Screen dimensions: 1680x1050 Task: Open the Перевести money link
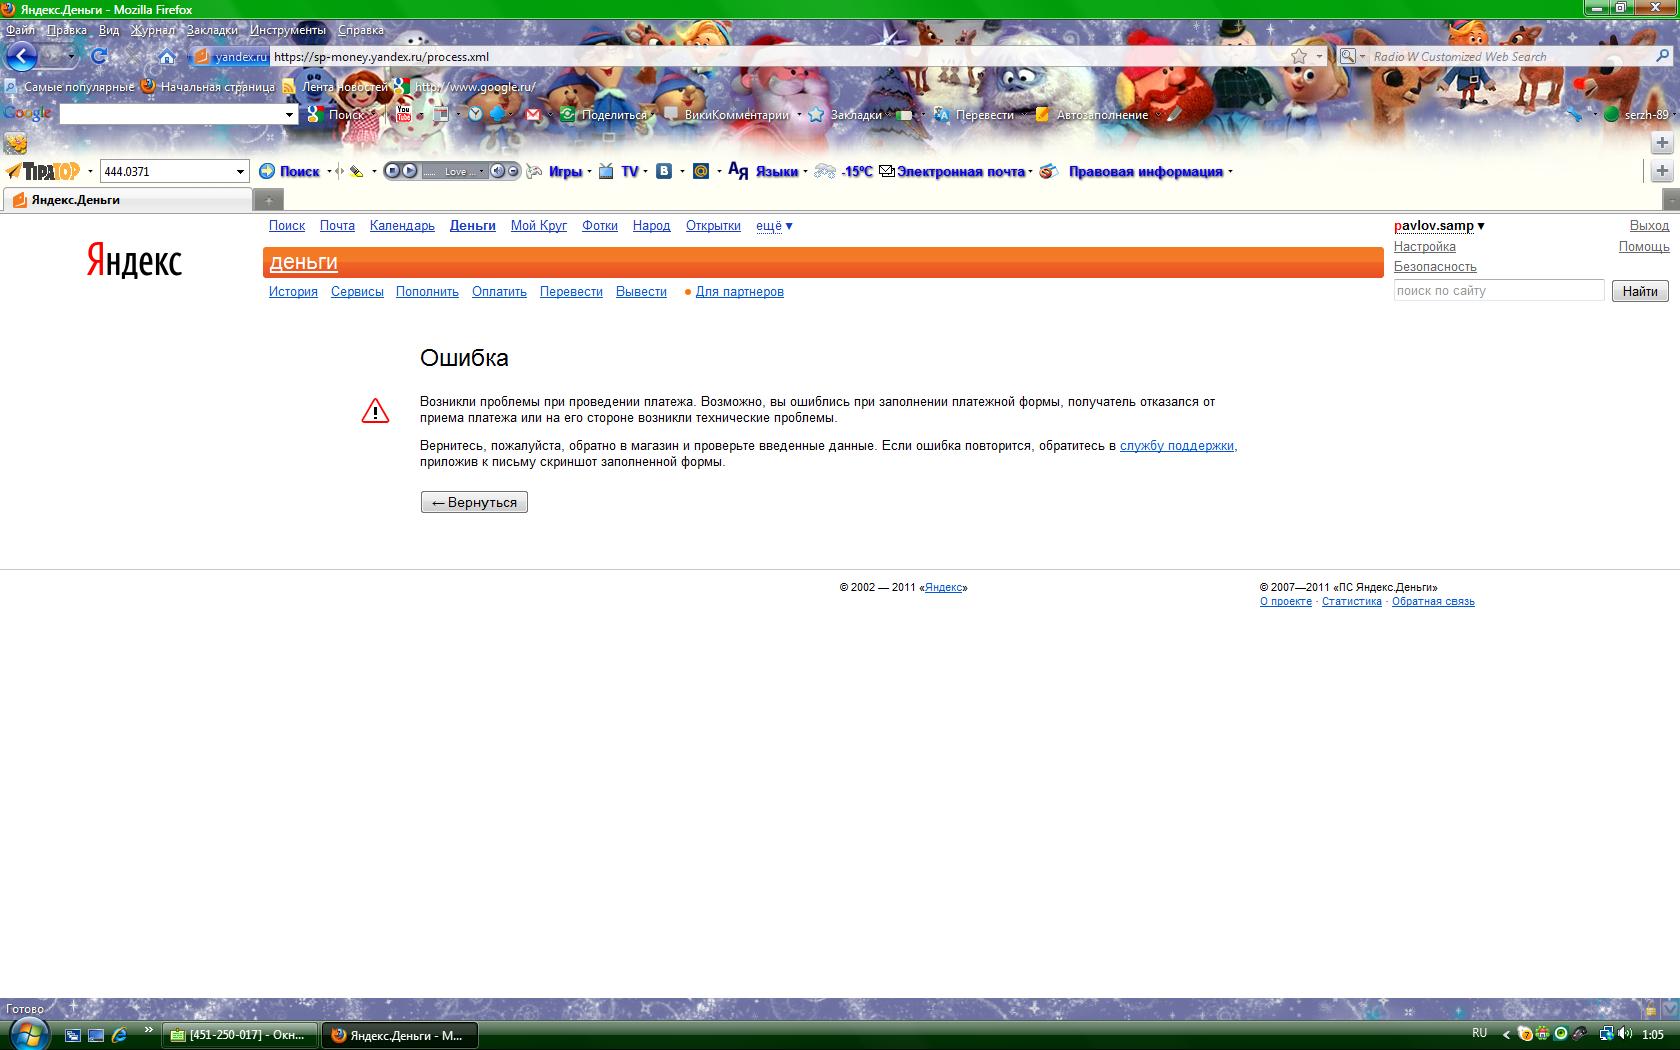(x=571, y=292)
